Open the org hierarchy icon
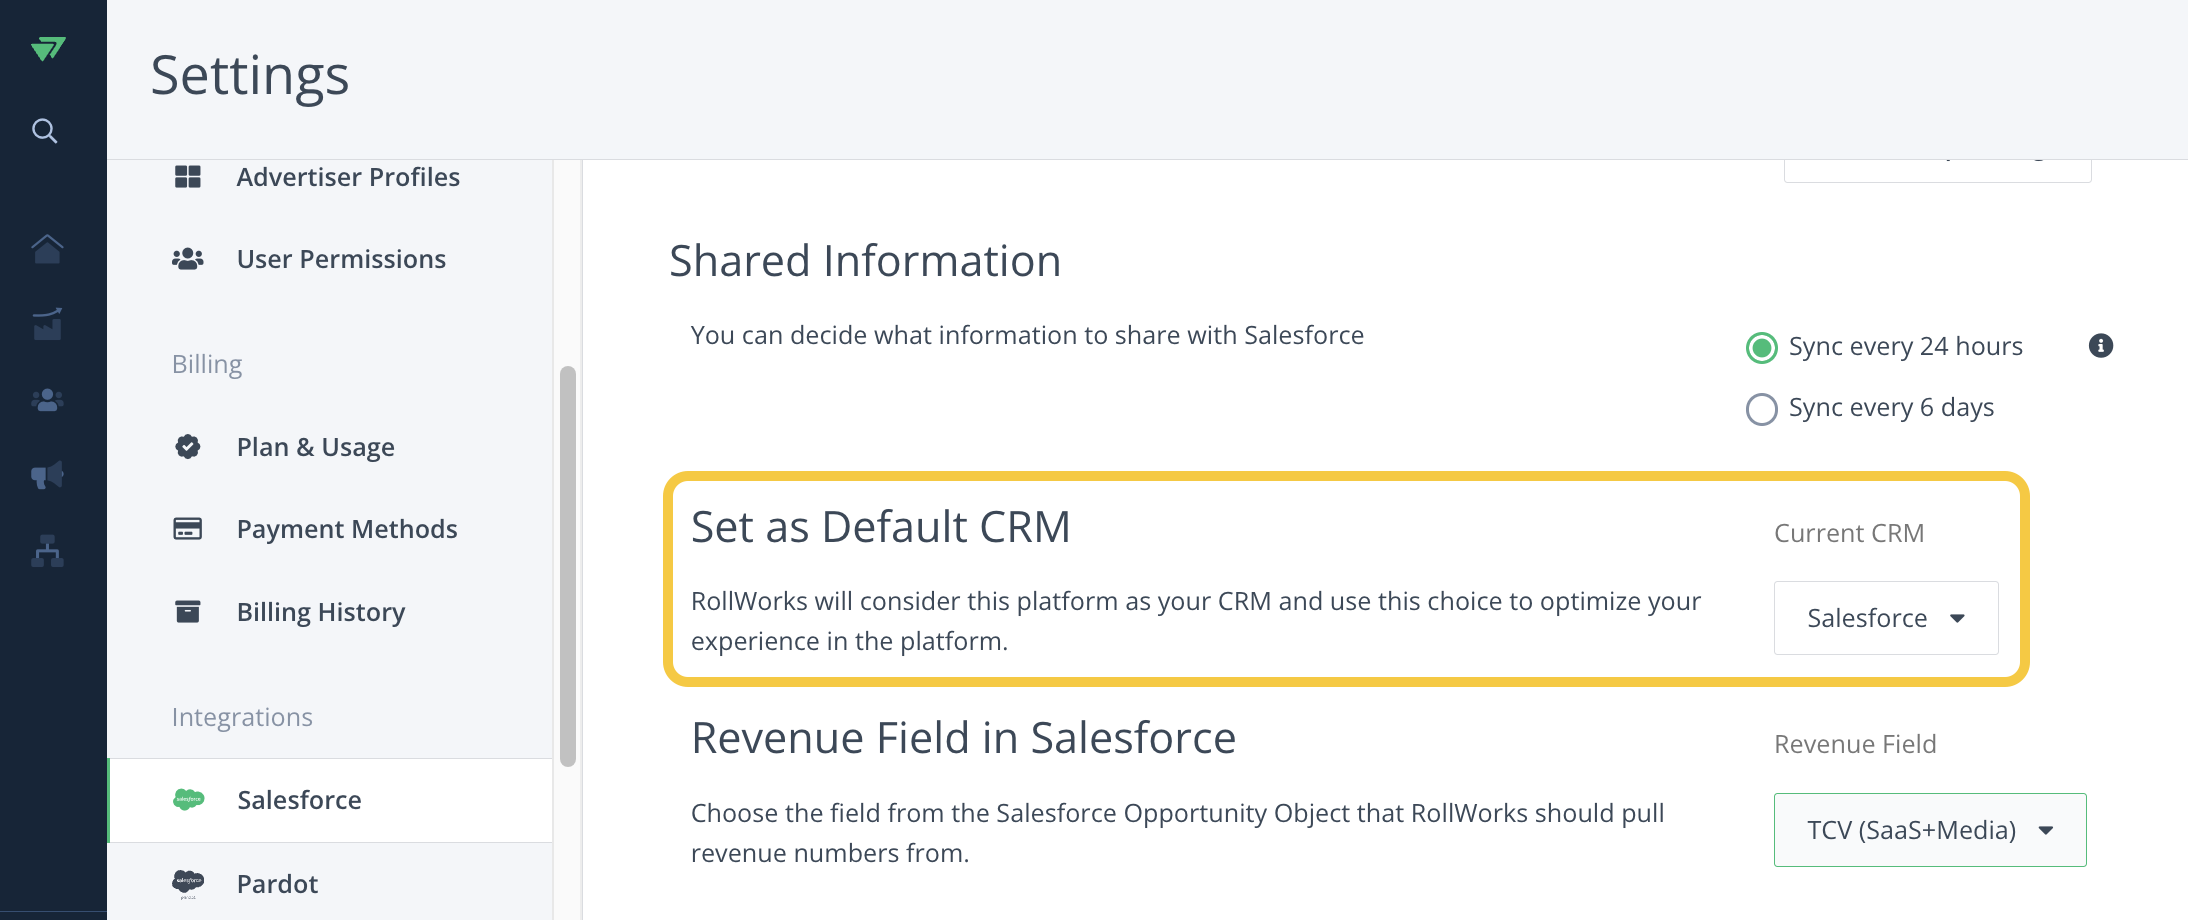Viewport: 2188px width, 920px height. click(47, 551)
